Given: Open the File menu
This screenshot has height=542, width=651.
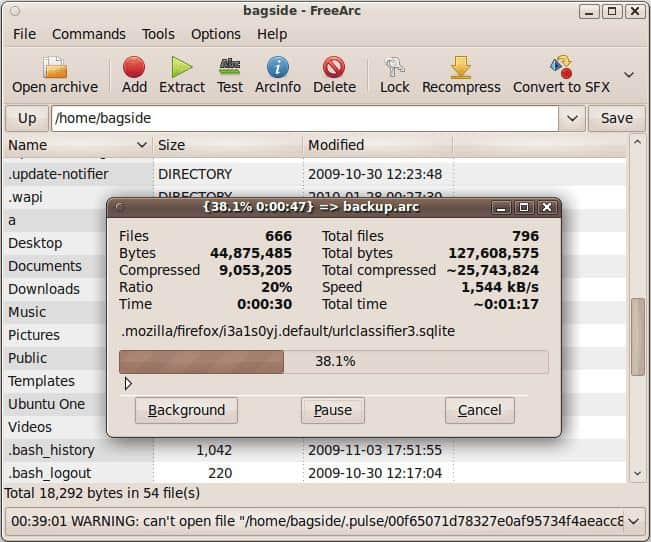Looking at the screenshot, I should click(24, 34).
